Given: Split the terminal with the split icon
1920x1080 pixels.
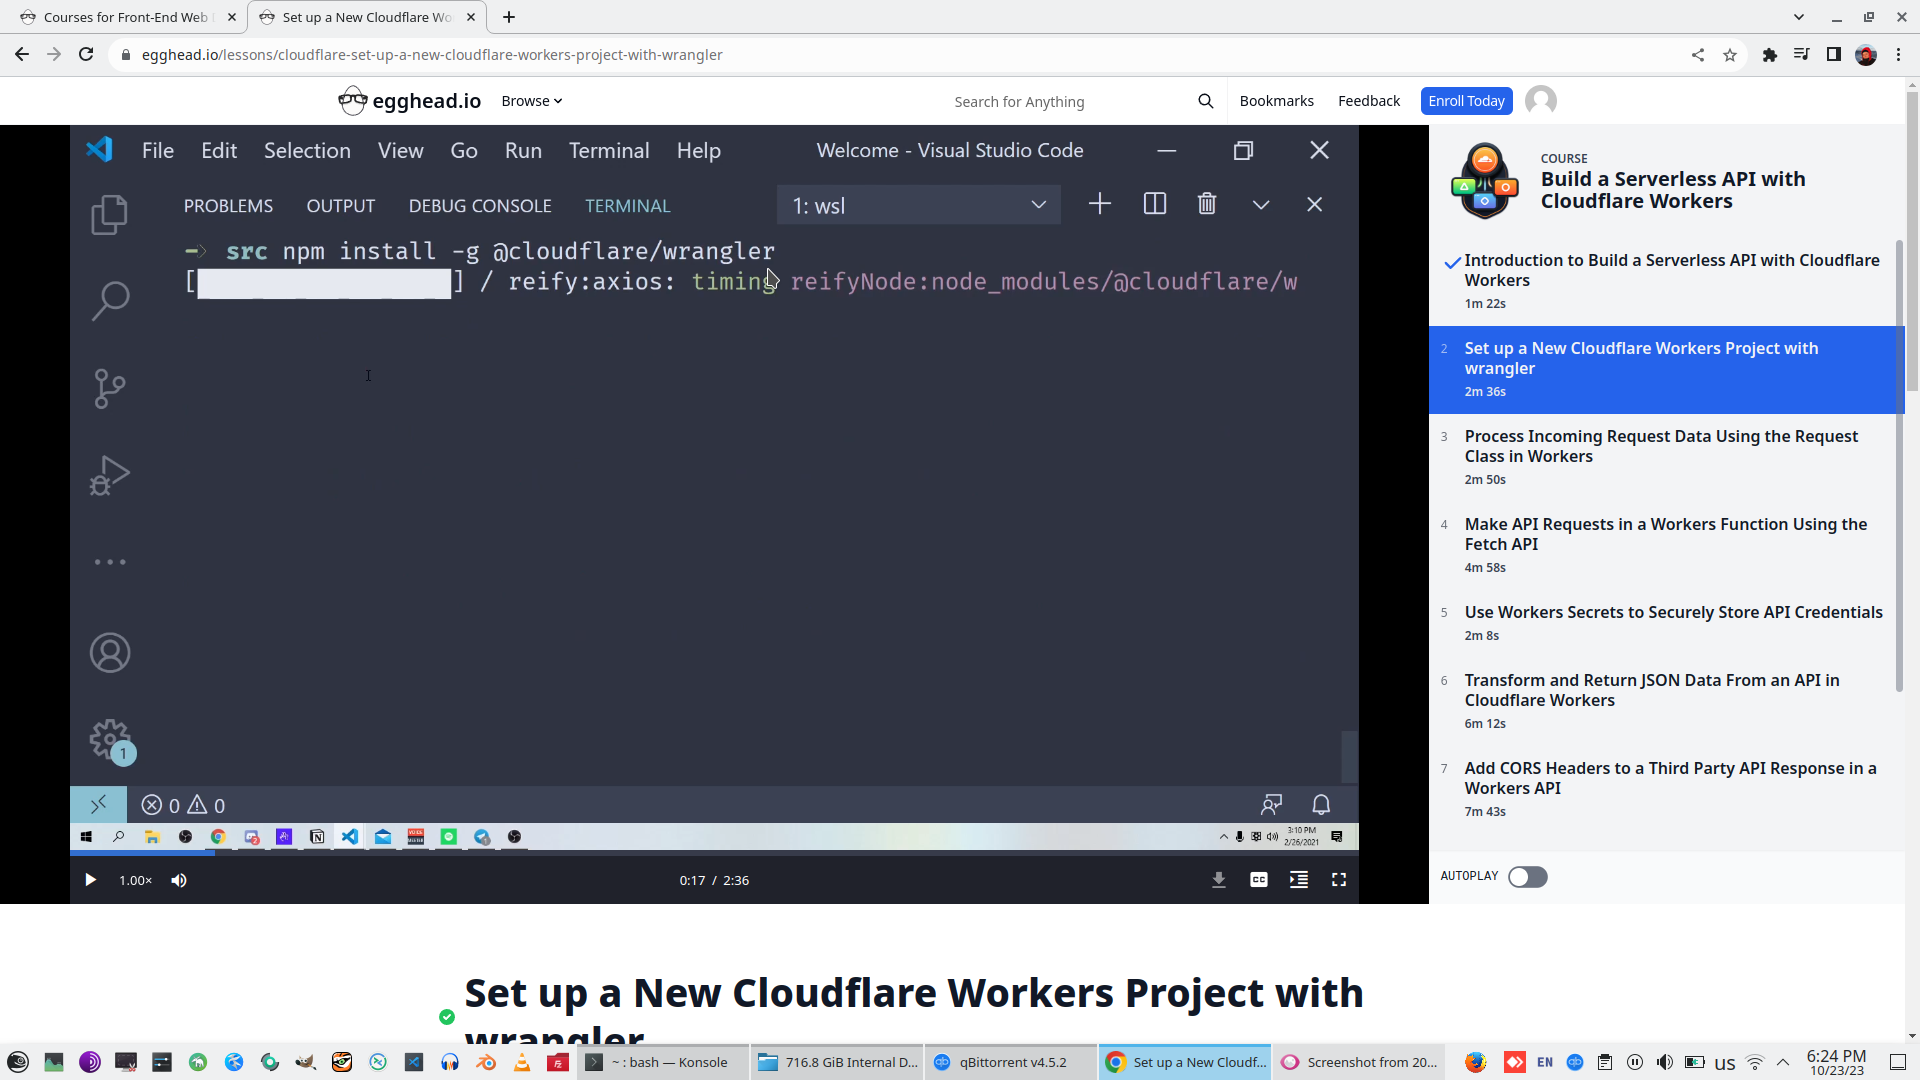Looking at the screenshot, I should 1154,204.
